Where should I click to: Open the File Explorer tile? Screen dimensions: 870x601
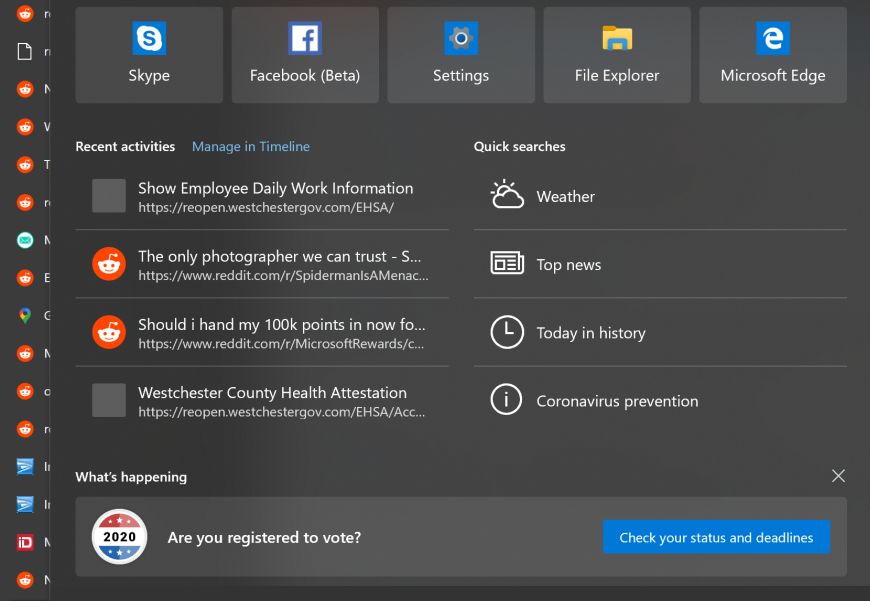[x=617, y=54]
